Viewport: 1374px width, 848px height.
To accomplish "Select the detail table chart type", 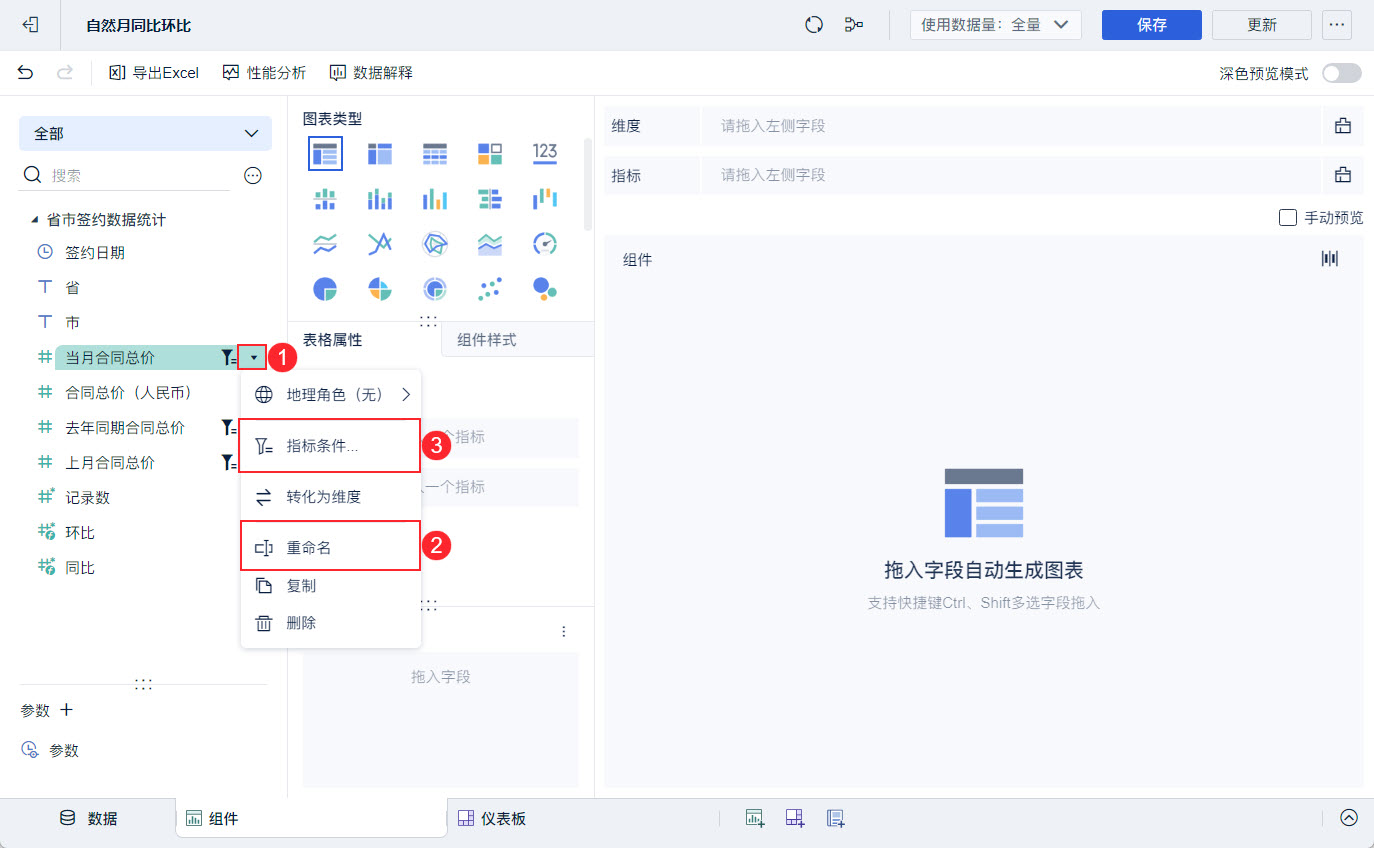I will pyautogui.click(x=435, y=153).
